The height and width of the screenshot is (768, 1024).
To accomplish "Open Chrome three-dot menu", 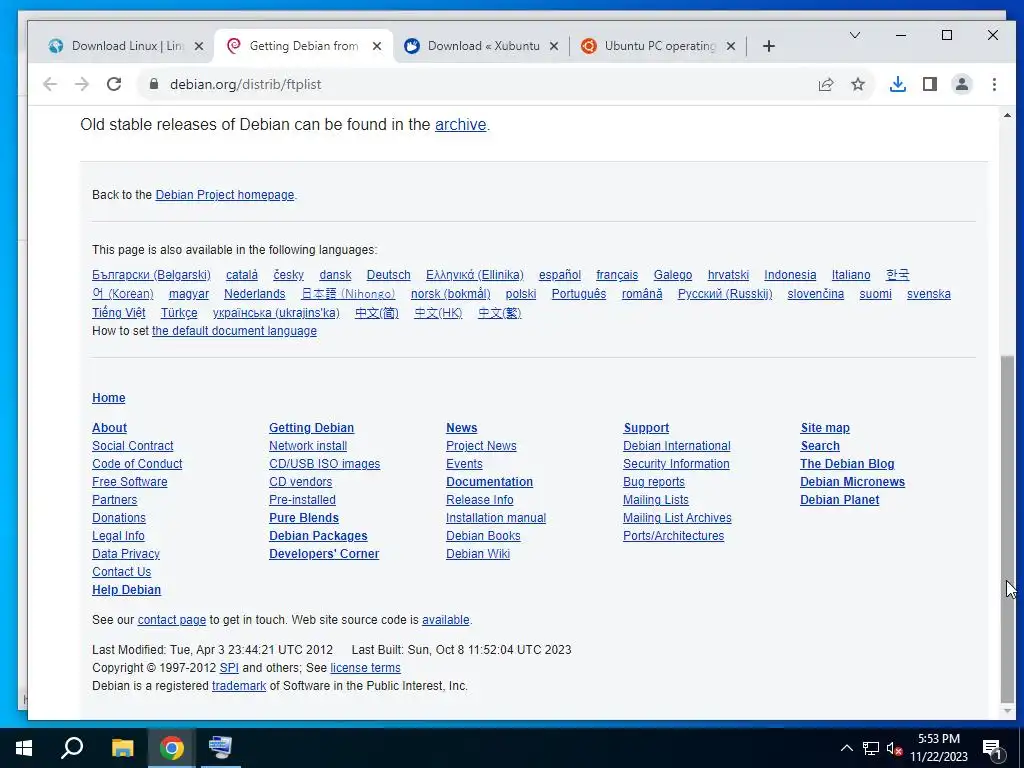I will coord(994,84).
